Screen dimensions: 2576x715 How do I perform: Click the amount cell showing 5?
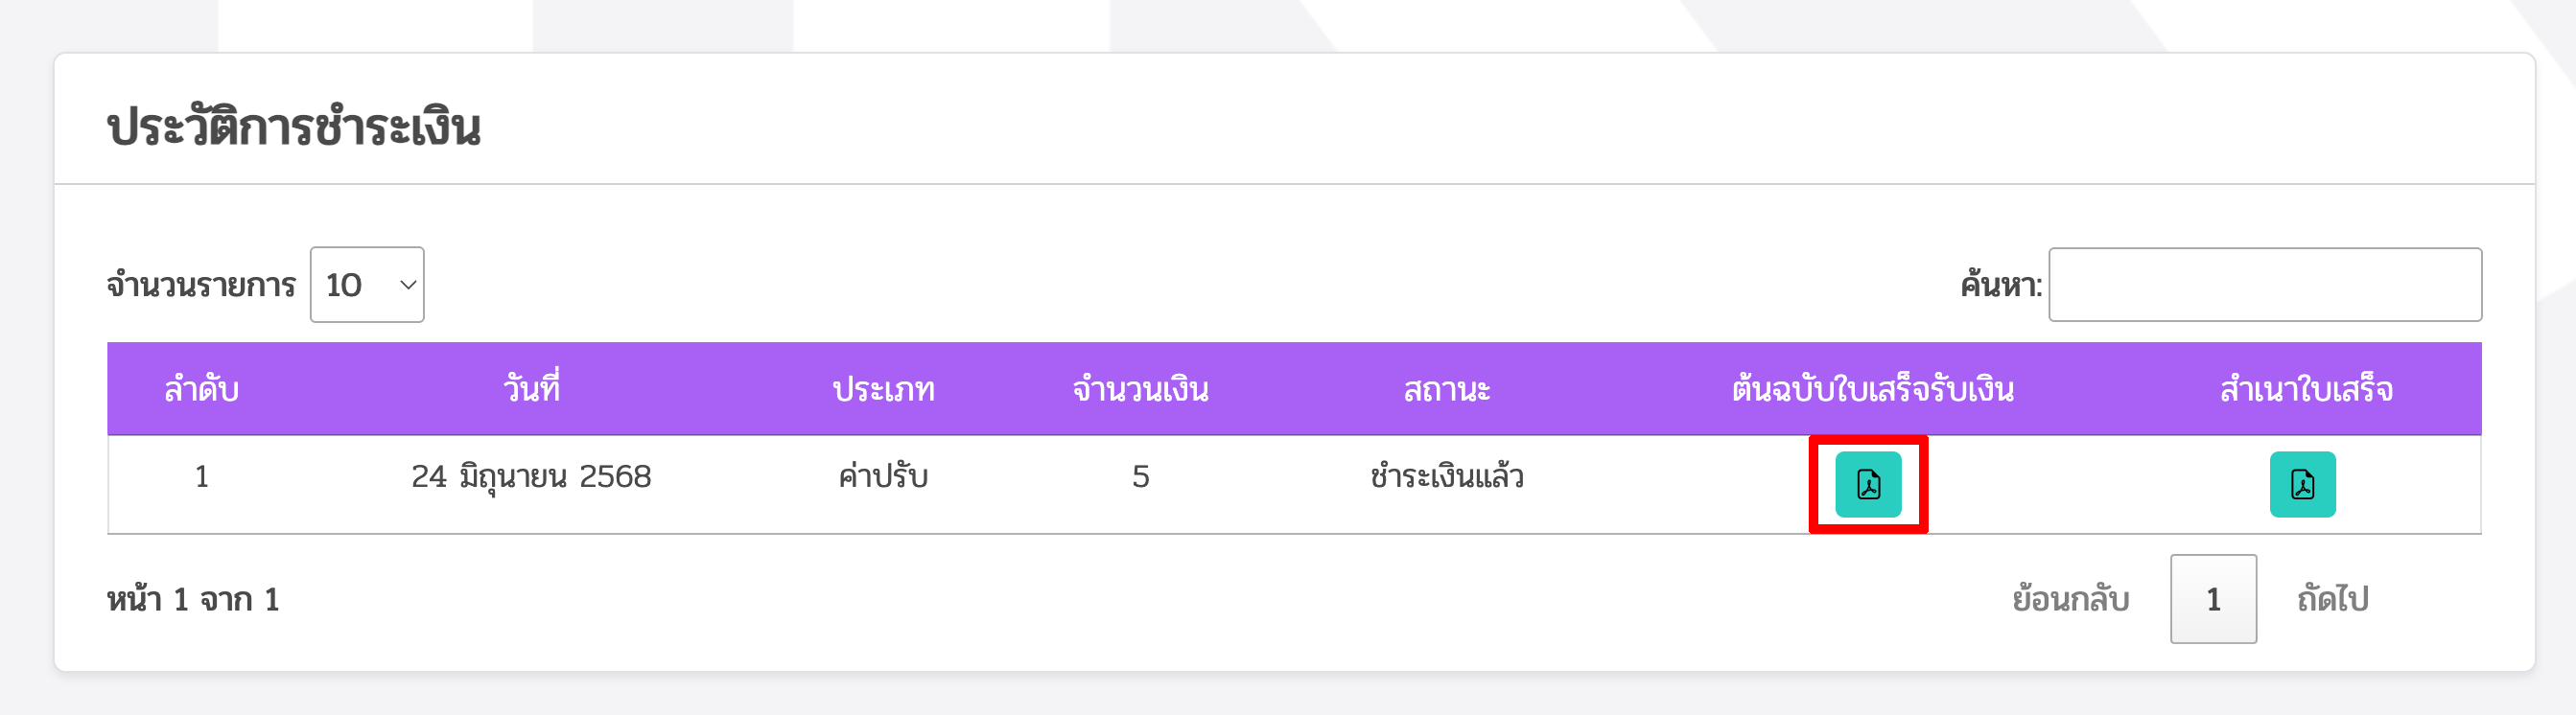1140,477
